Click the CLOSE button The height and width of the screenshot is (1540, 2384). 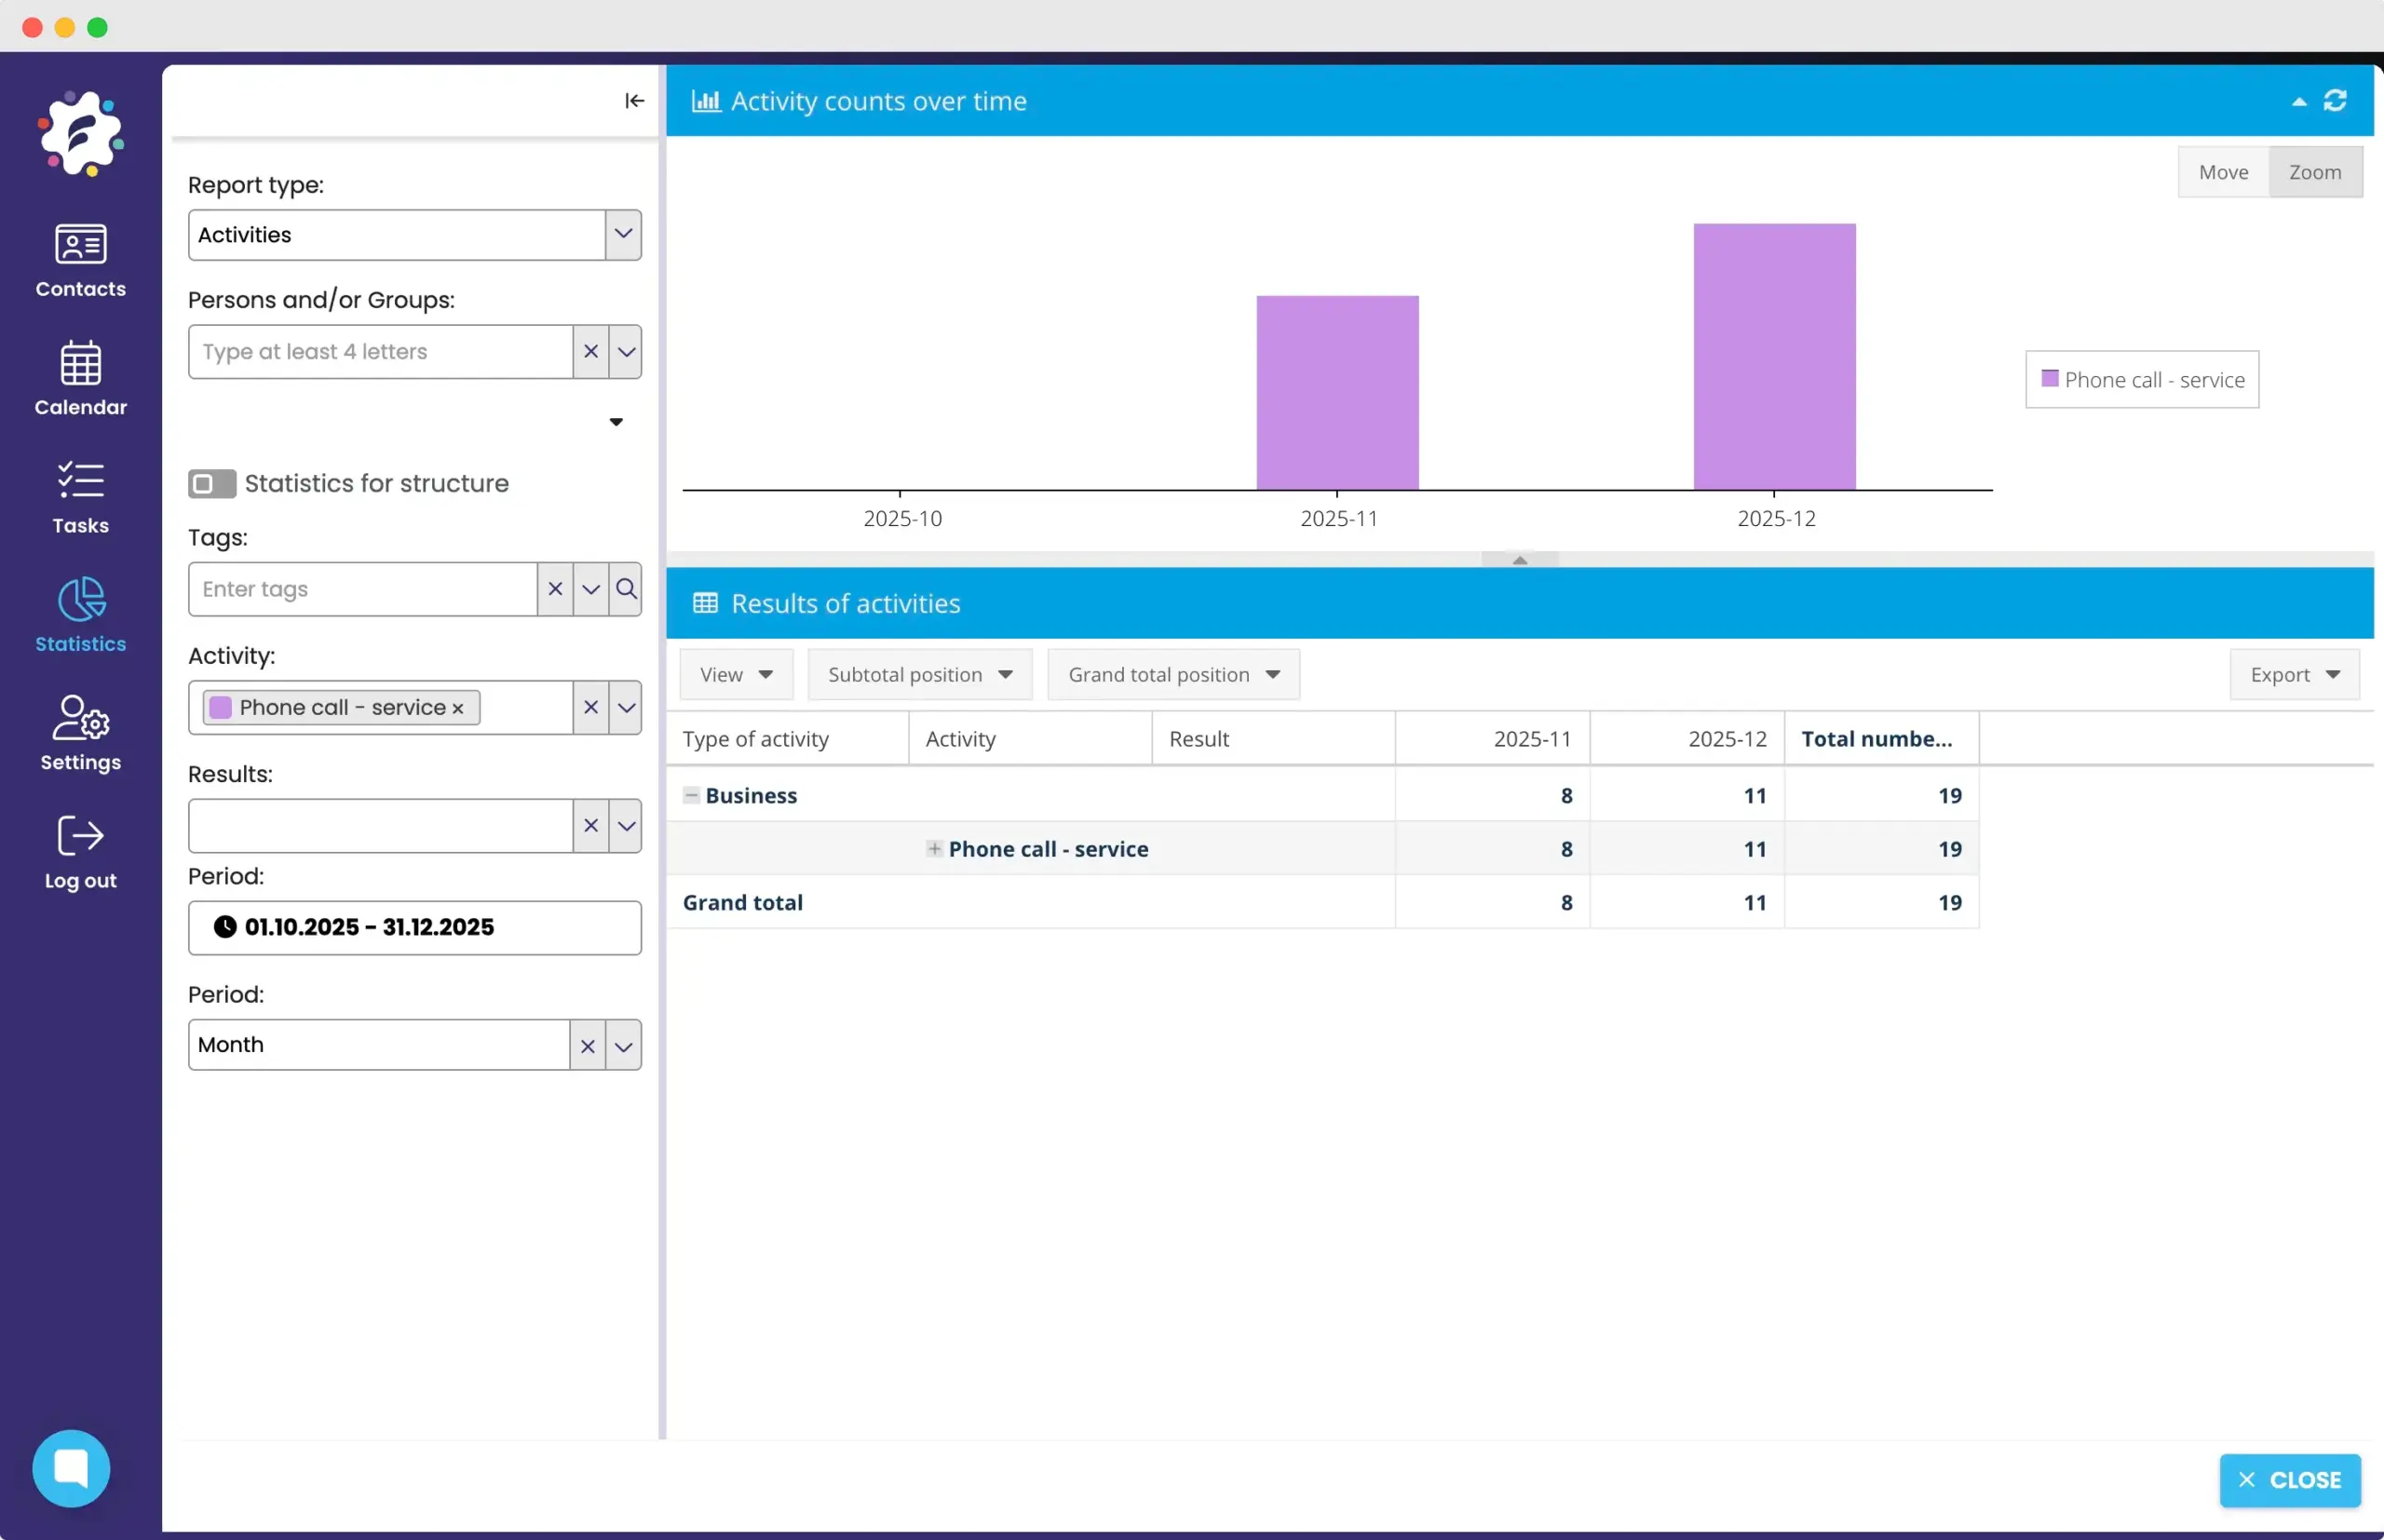[x=2289, y=1479]
